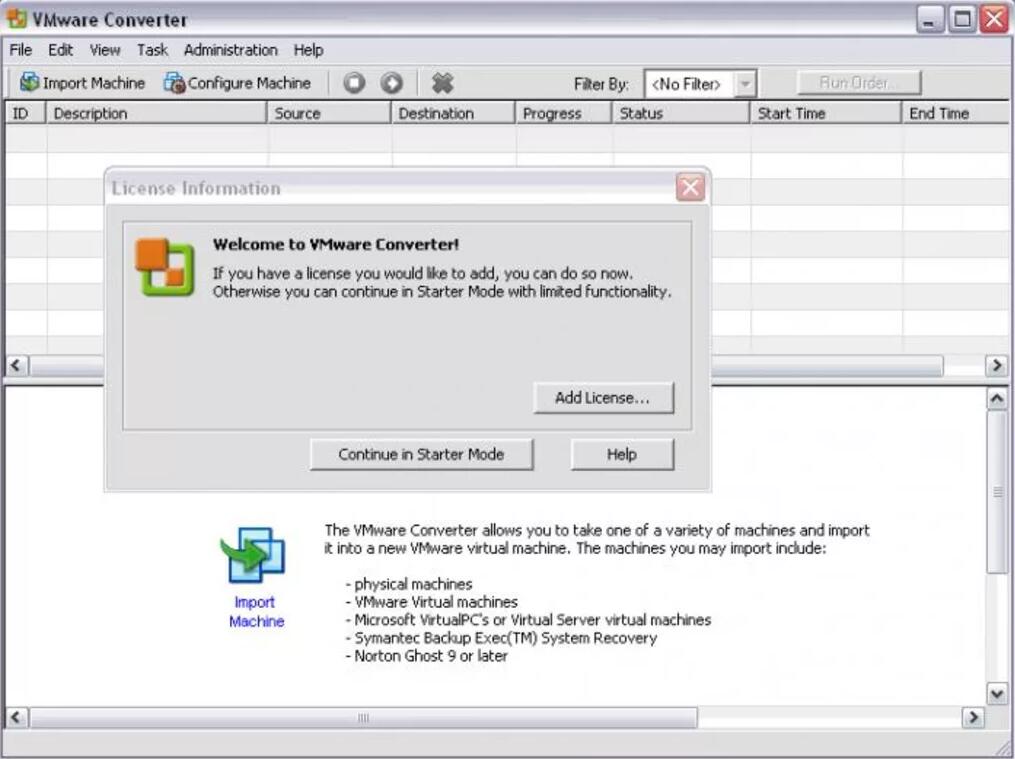Click the License Information dialog title
Screen dimensions: 1015x759
pyautogui.click(x=196, y=188)
